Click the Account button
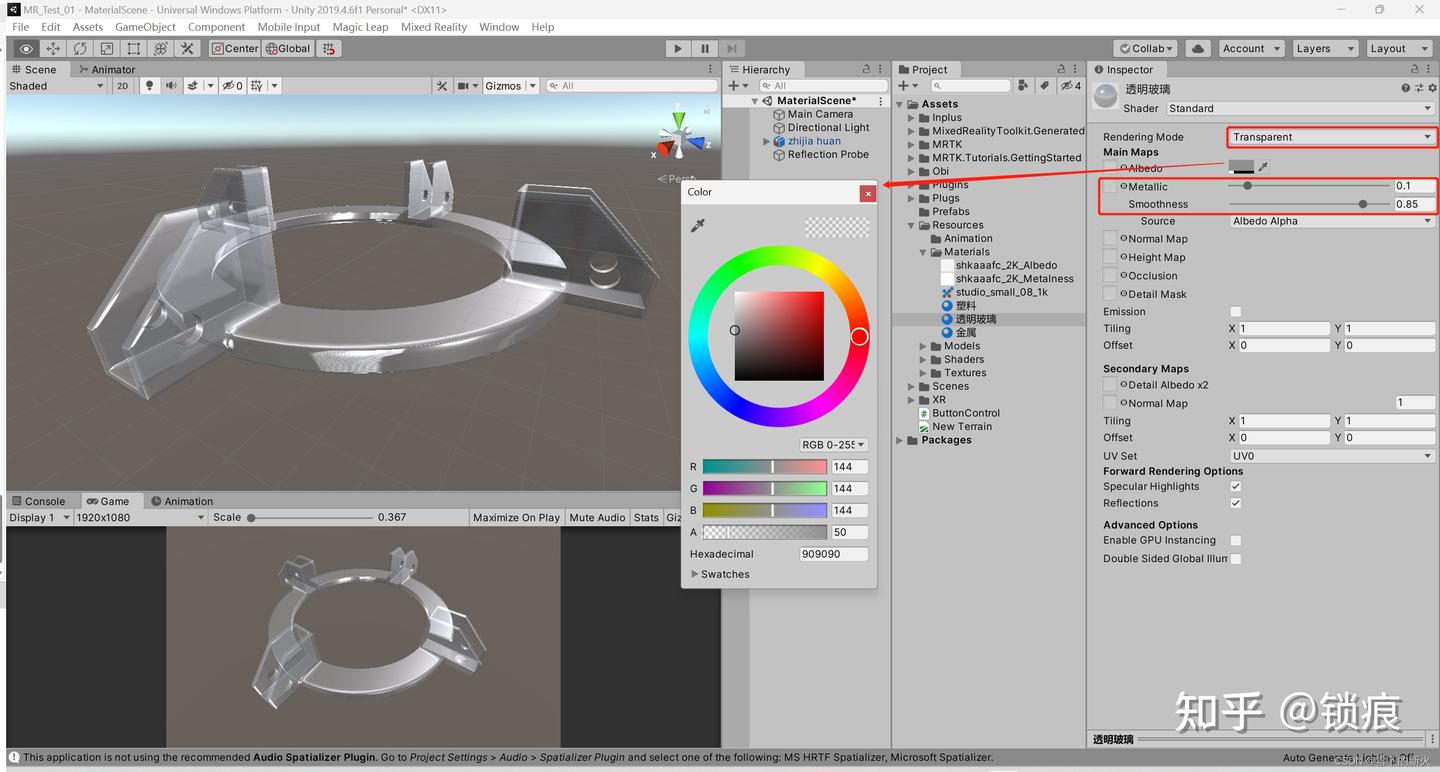 pos(1250,48)
